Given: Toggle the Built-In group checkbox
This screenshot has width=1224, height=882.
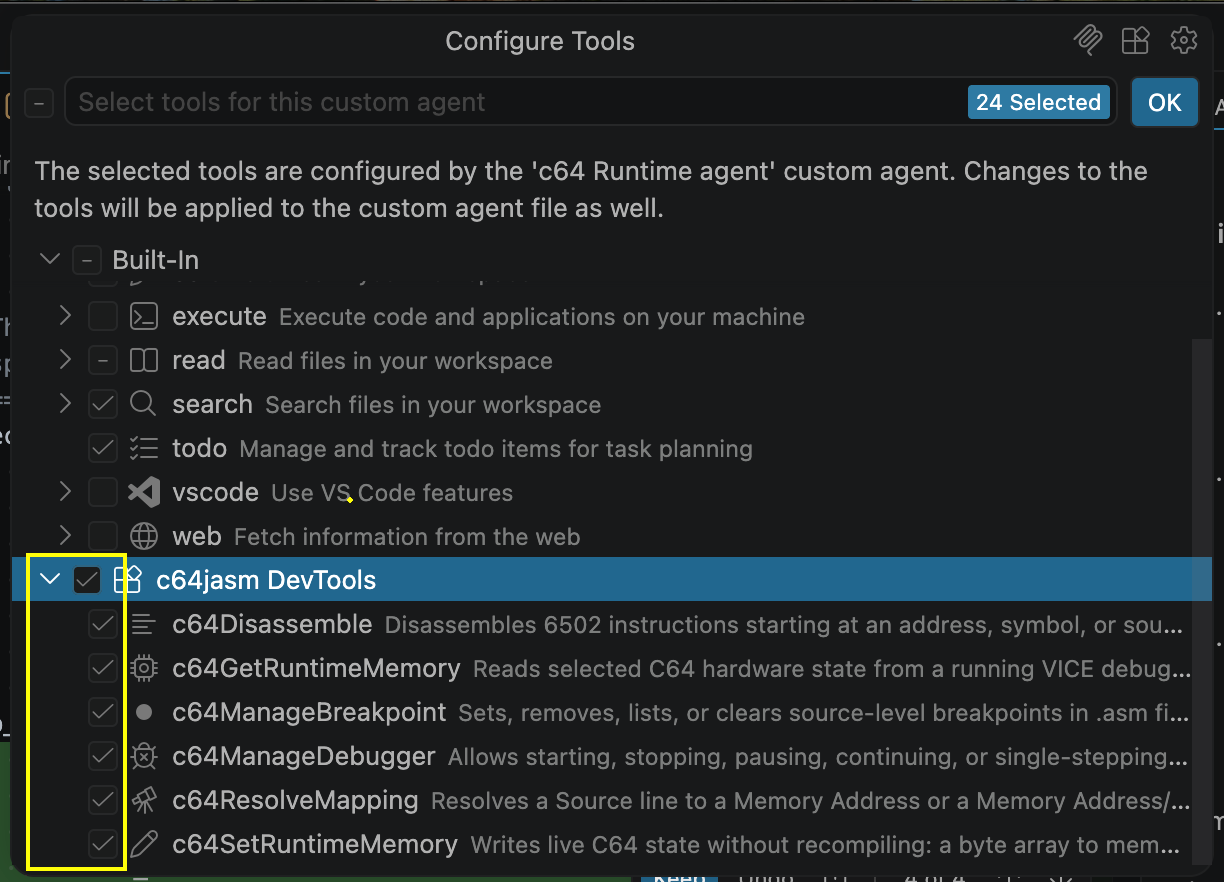Looking at the screenshot, I should (x=87, y=261).
